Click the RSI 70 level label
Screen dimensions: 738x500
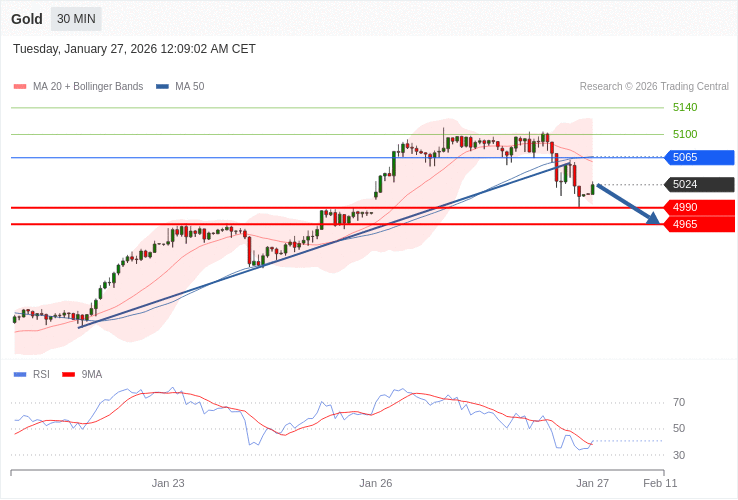[x=679, y=403]
